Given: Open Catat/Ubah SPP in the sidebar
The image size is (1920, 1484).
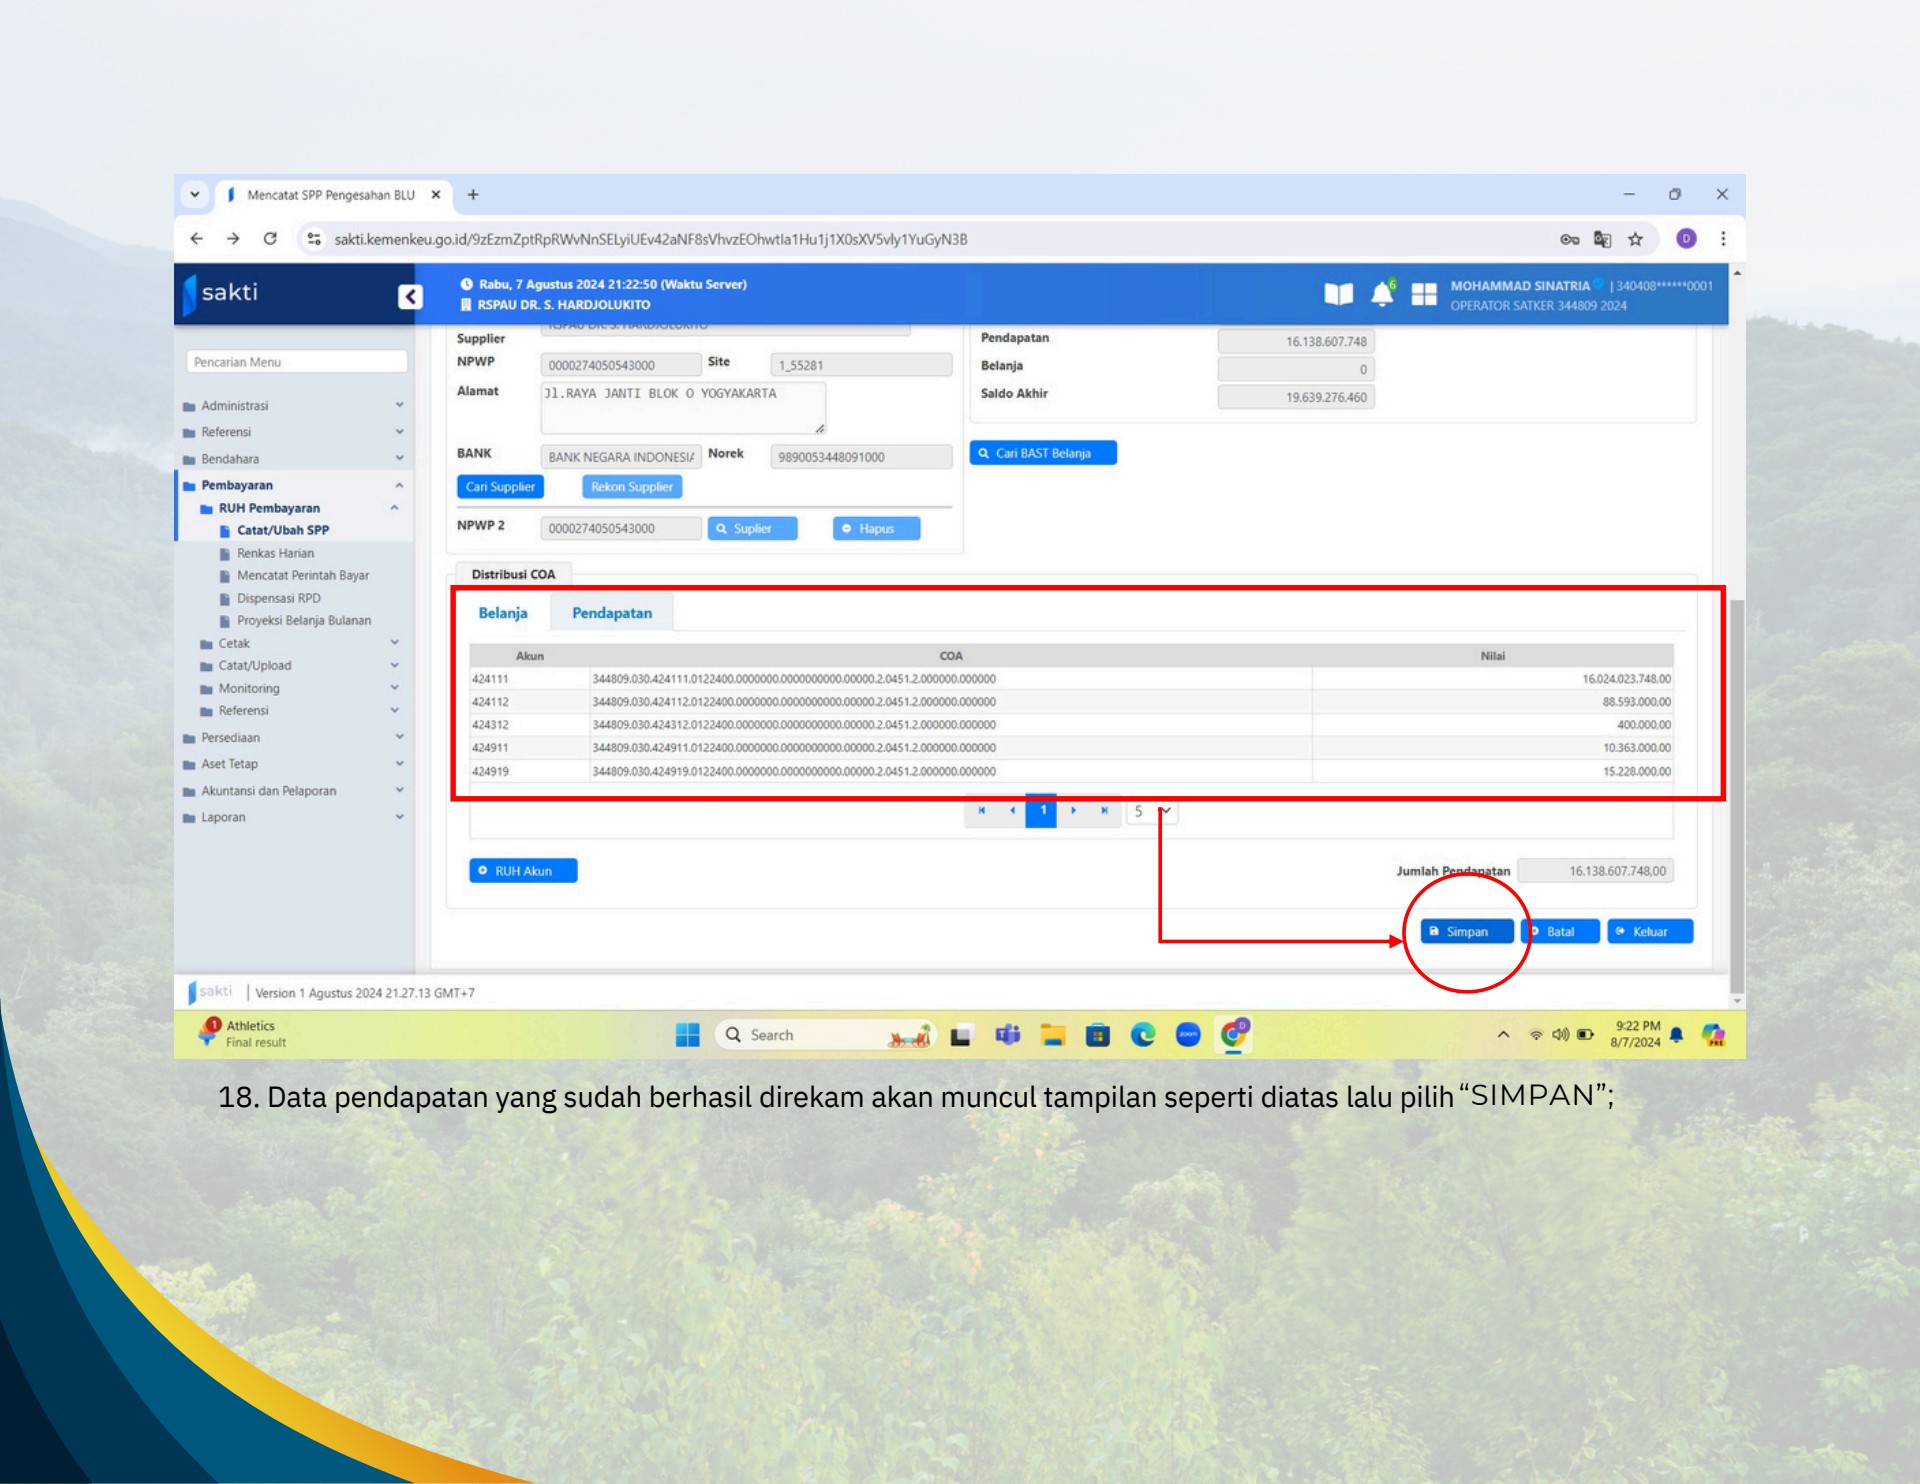Looking at the screenshot, I should 283,530.
